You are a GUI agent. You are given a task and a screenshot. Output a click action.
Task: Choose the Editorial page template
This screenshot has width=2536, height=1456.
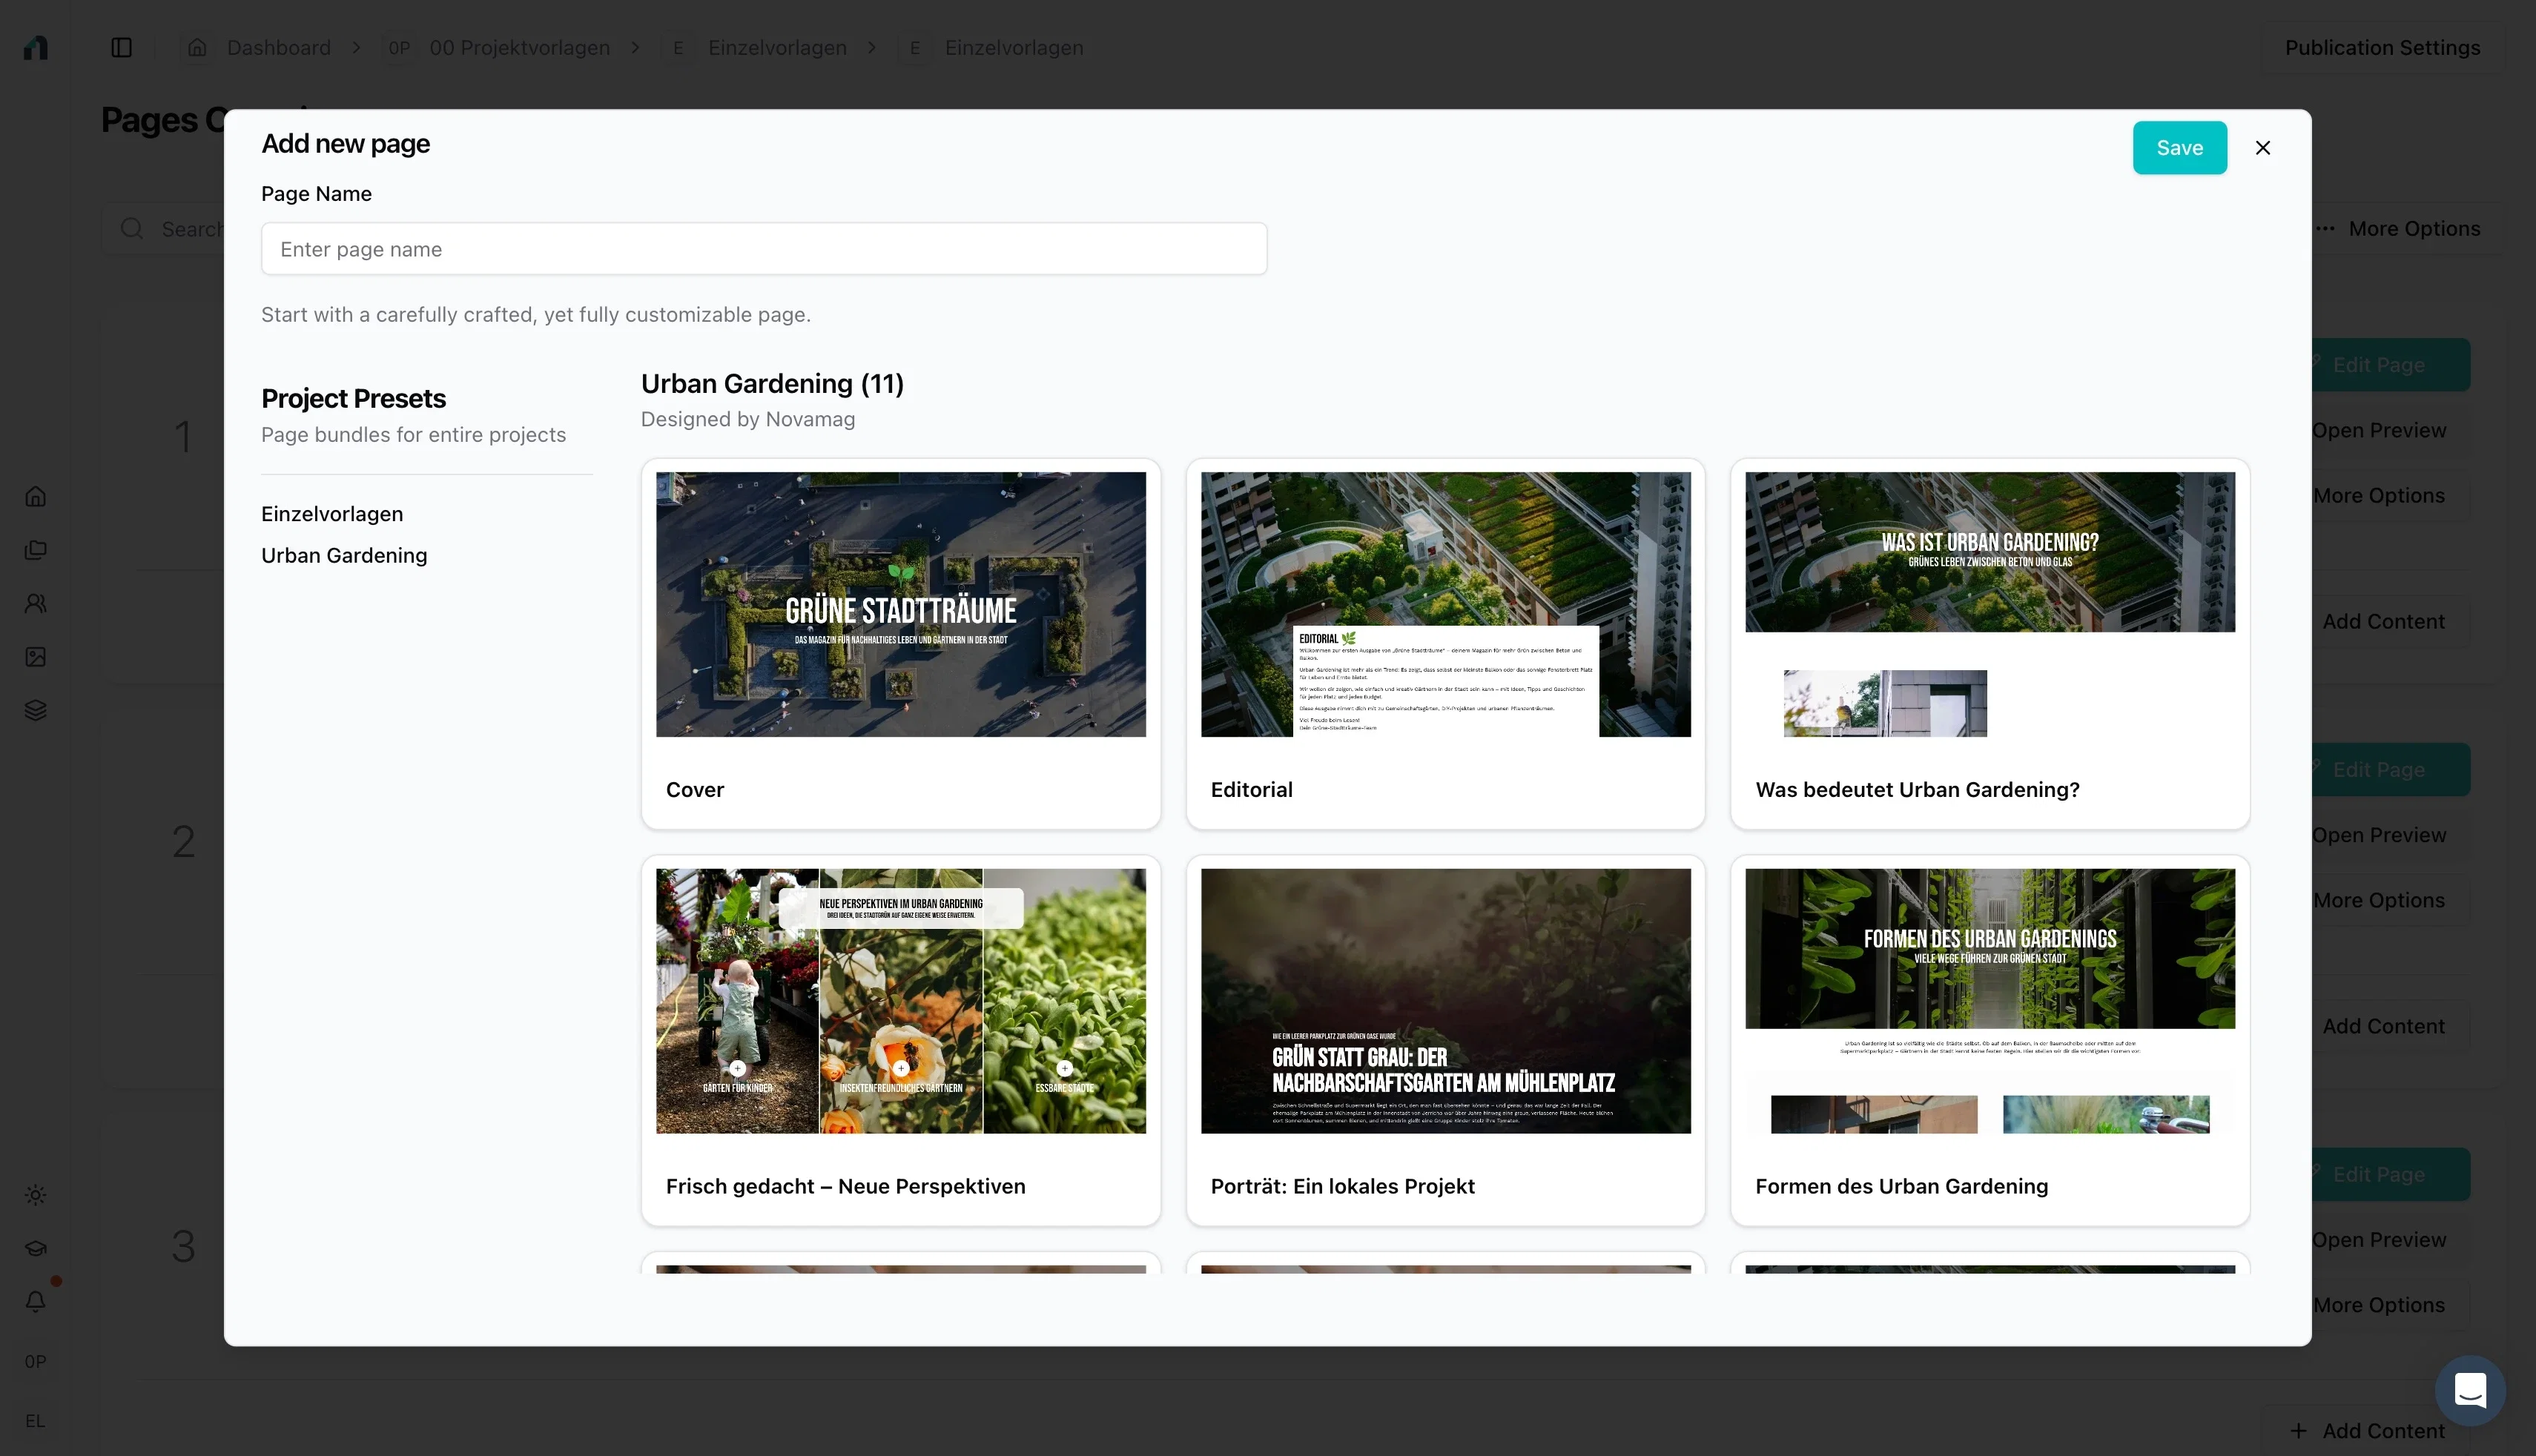click(1445, 644)
